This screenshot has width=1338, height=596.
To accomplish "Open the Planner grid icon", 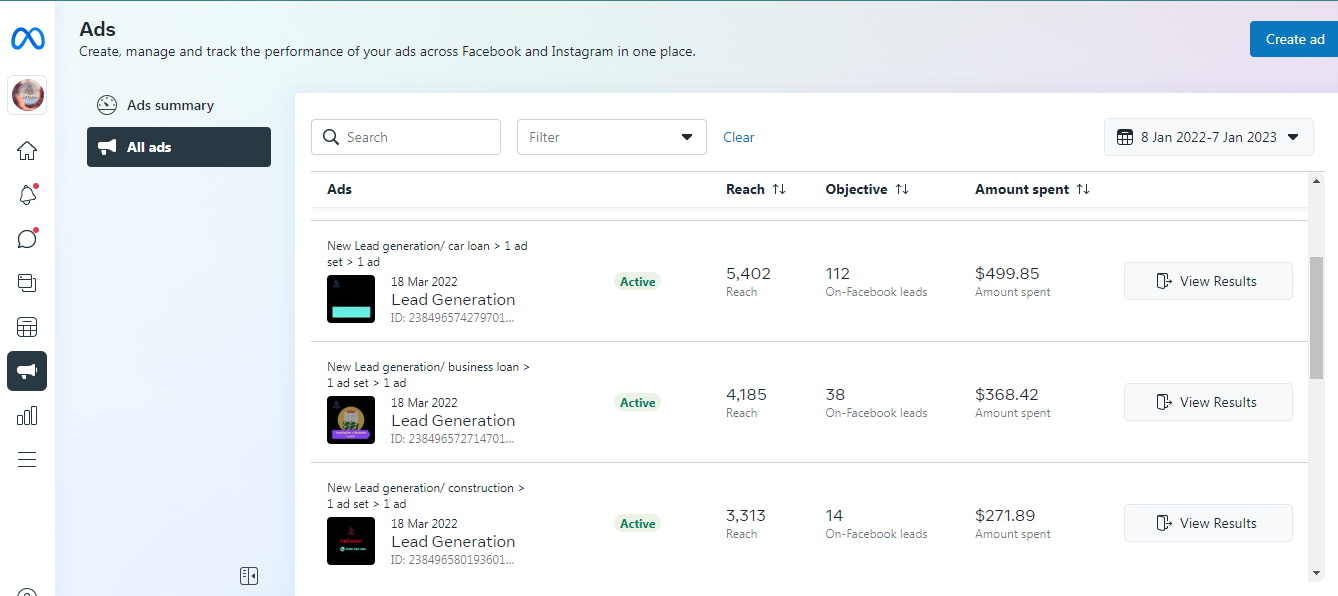I will tap(27, 327).
